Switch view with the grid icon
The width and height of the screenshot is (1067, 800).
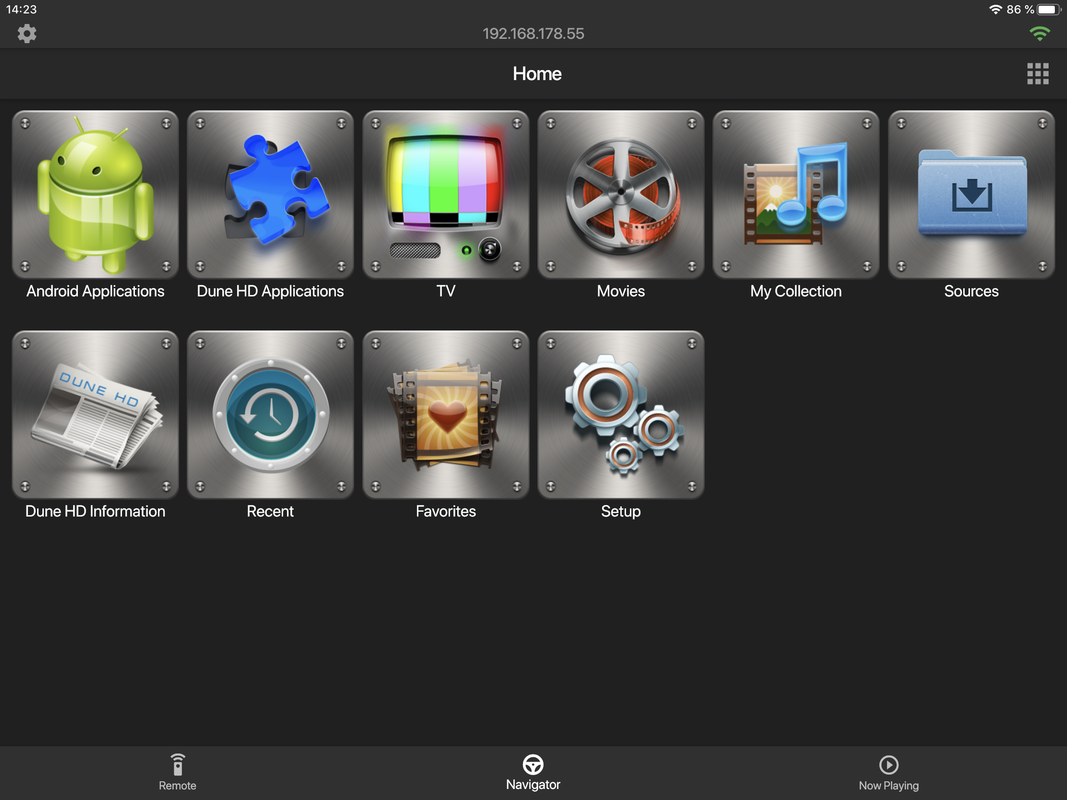point(1038,73)
